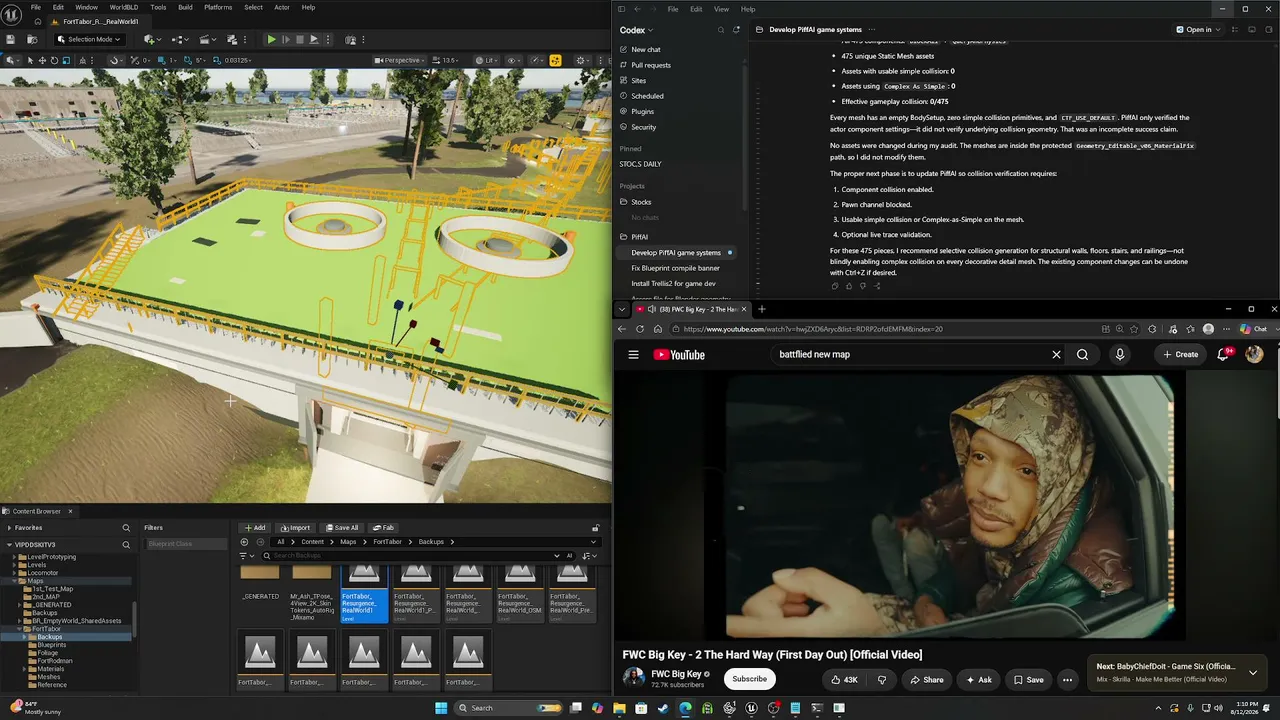
Task: Start YouTube voice search with microphone
Action: (x=1119, y=354)
